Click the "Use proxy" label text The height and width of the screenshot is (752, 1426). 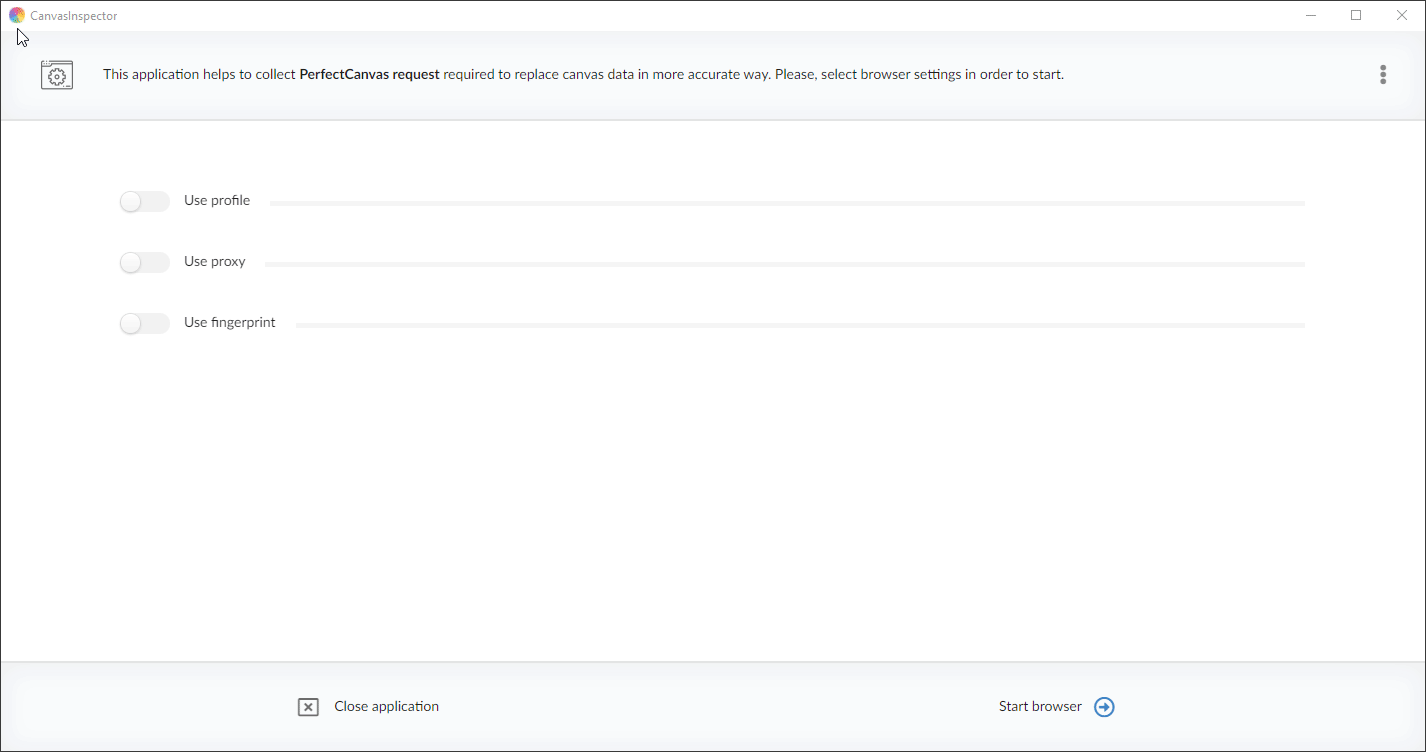point(214,262)
